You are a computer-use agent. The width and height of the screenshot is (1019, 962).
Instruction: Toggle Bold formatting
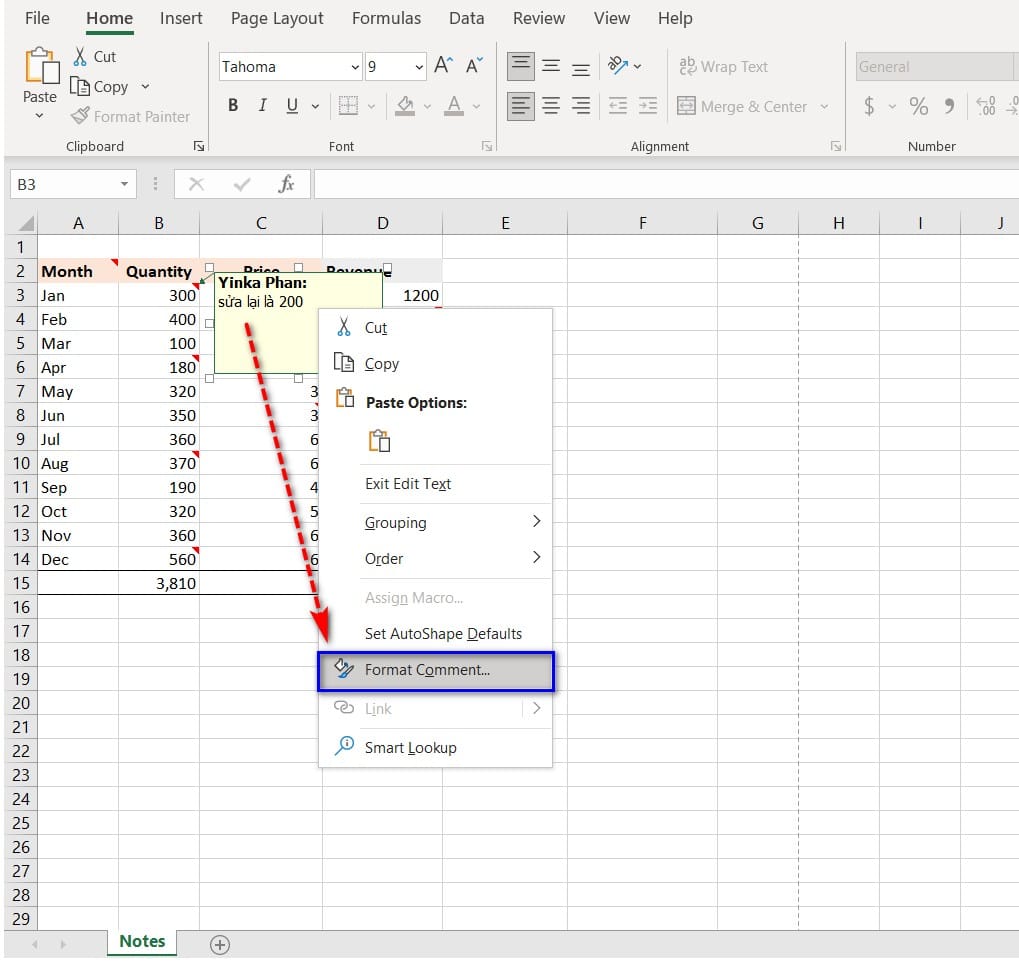tap(233, 106)
